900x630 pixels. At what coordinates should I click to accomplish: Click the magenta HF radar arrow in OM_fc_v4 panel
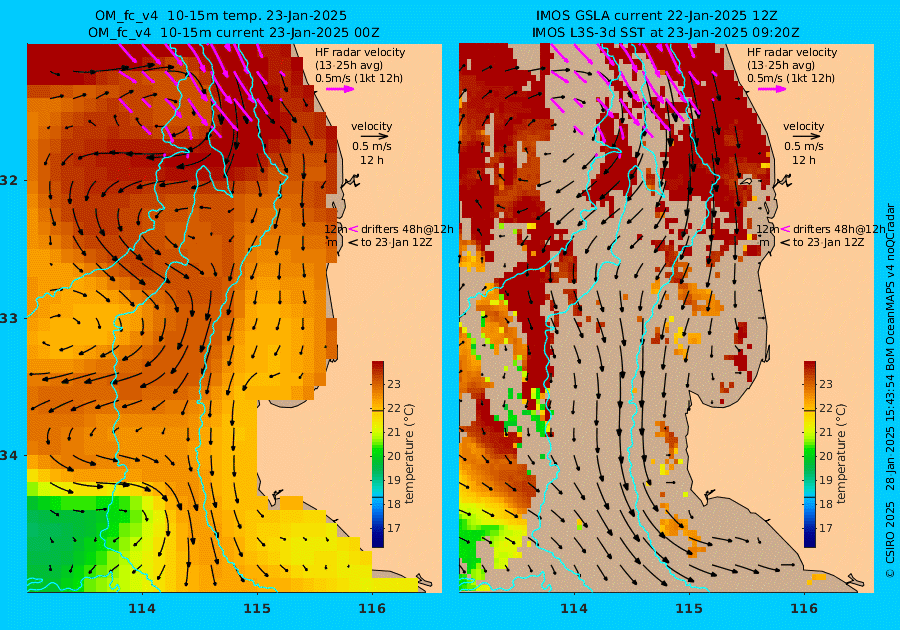click(x=340, y=89)
